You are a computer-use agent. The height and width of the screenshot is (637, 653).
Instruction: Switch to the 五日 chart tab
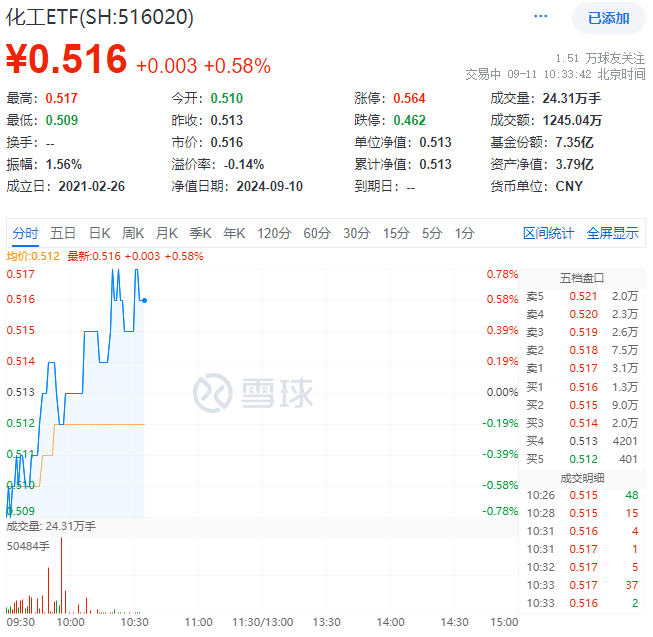pos(62,233)
